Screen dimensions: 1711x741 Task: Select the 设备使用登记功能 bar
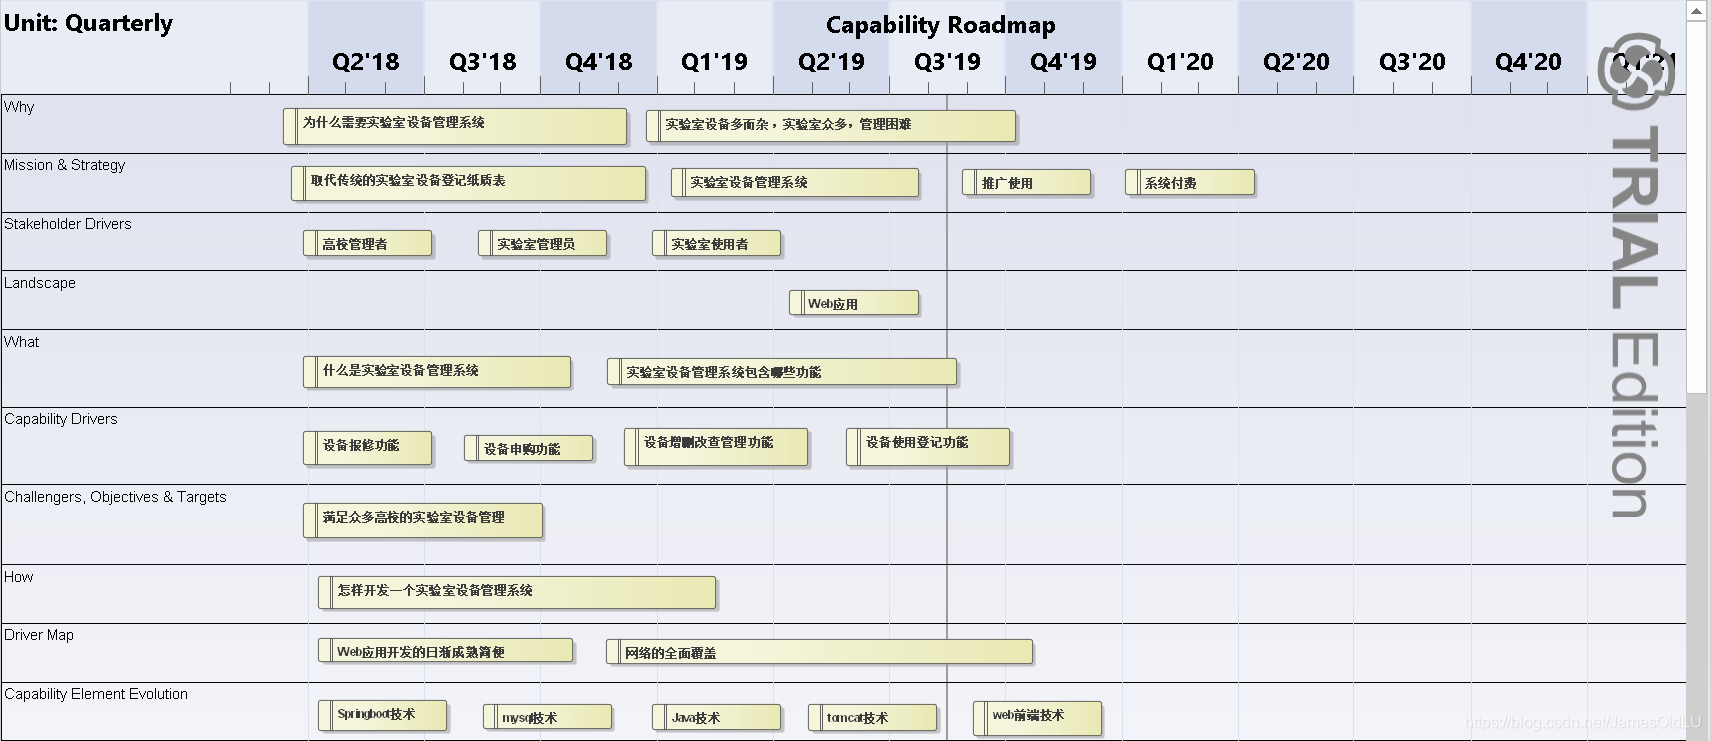pyautogui.click(x=928, y=447)
